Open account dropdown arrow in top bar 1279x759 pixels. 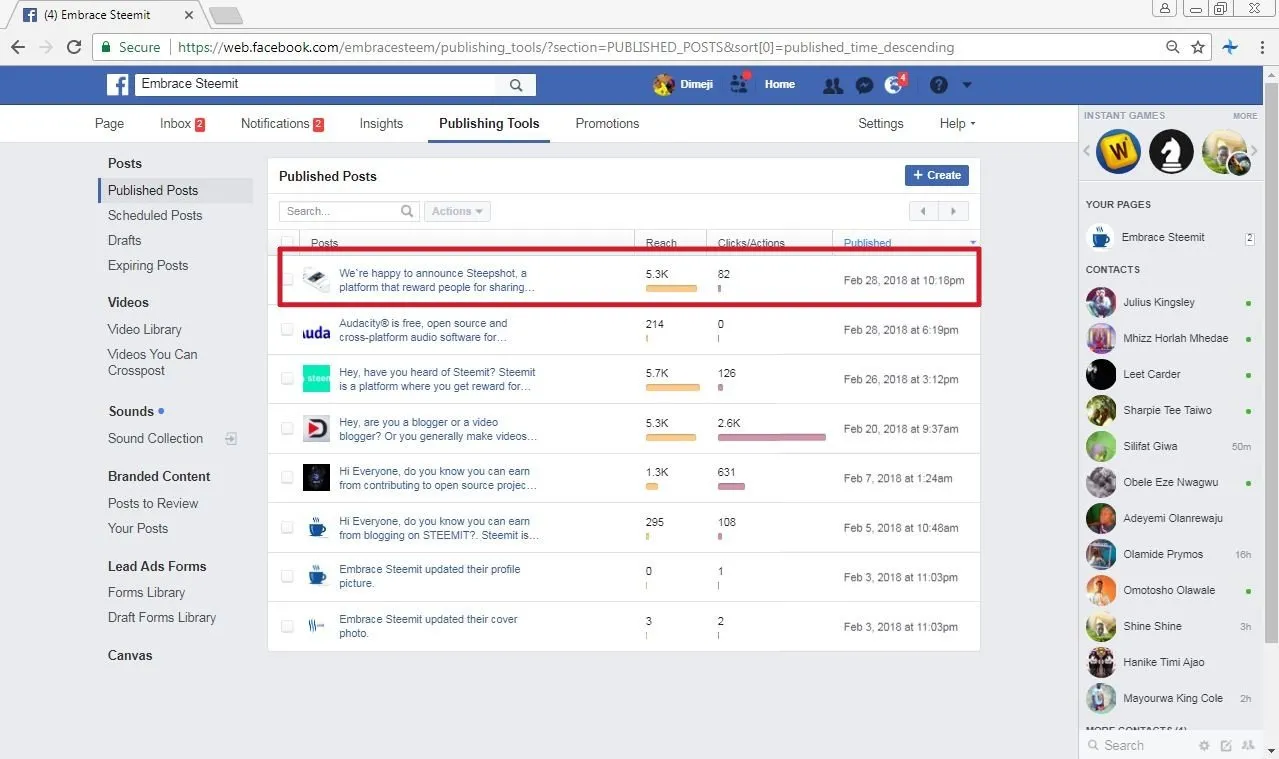click(x=967, y=85)
